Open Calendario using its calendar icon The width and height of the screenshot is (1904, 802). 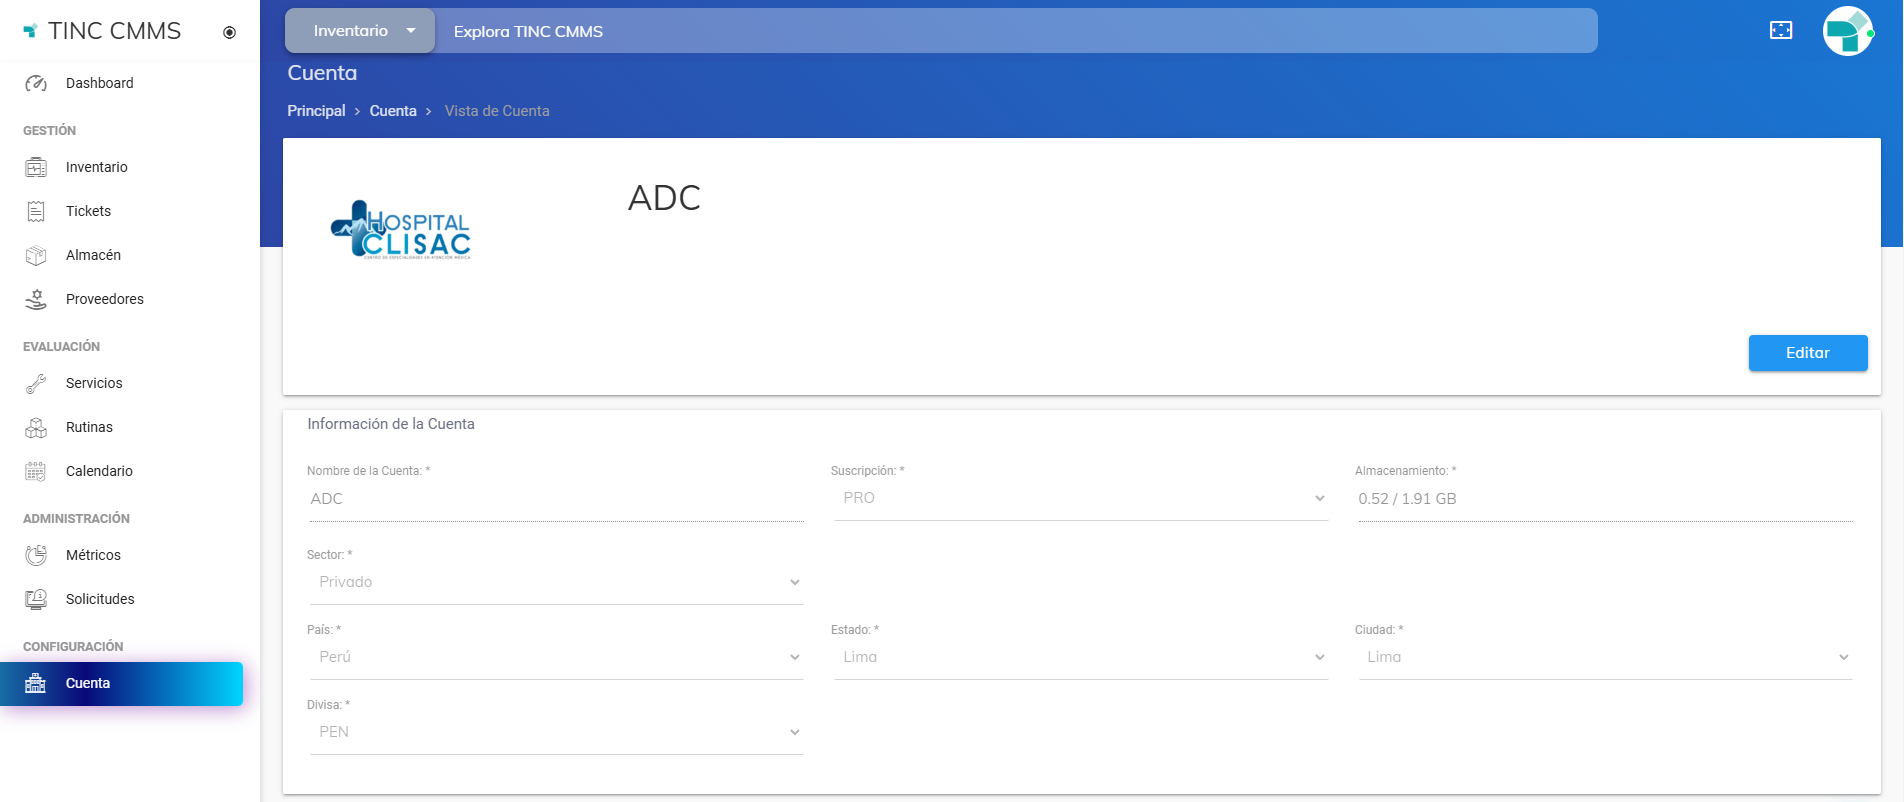coord(36,471)
